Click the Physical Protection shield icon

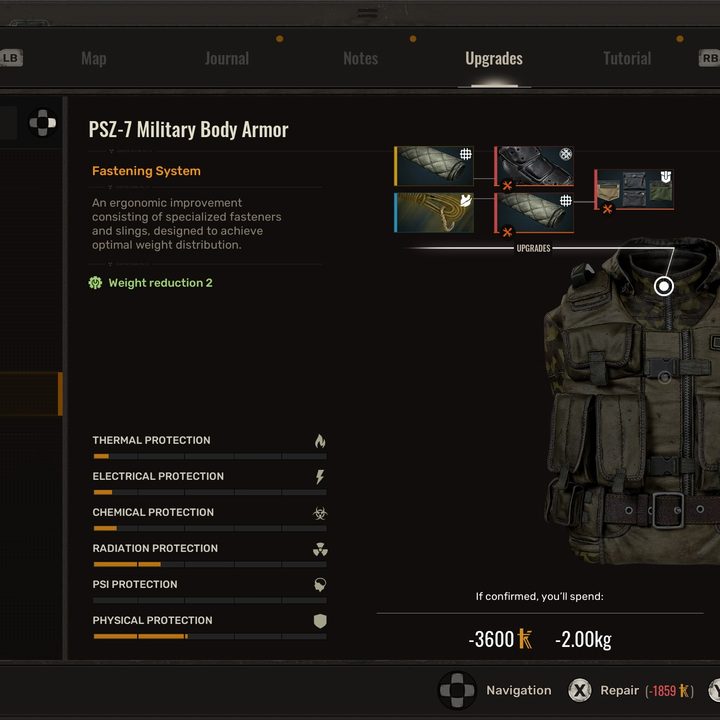320,621
